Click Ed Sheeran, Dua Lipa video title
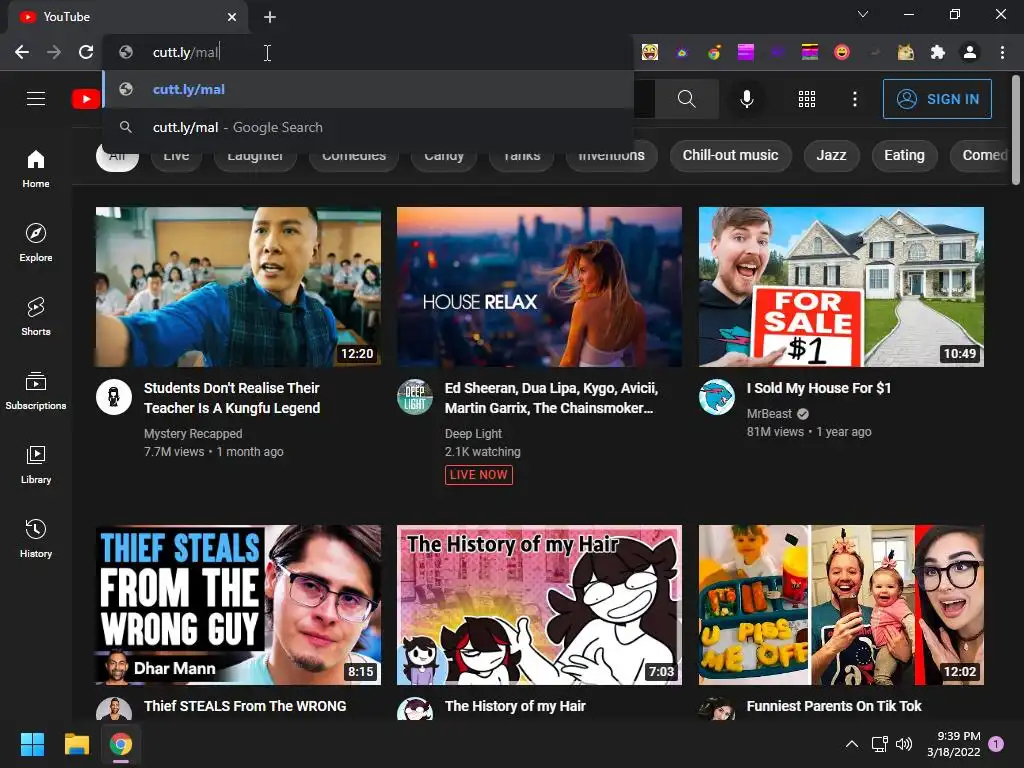This screenshot has height=768, width=1024. tap(551, 398)
